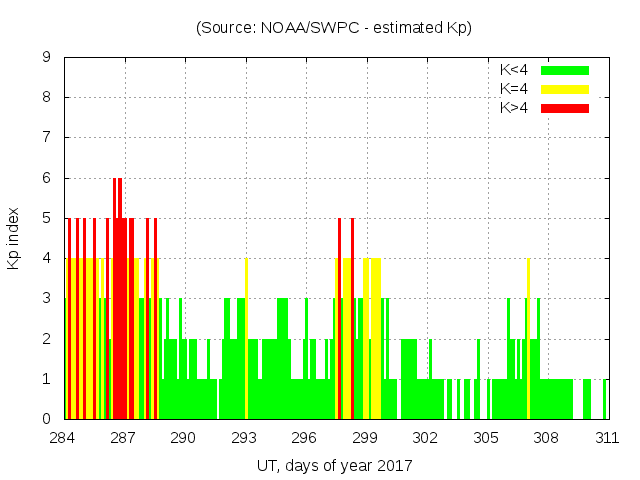
Task: Click the day 287 x-axis tick label
Action: coord(123,438)
